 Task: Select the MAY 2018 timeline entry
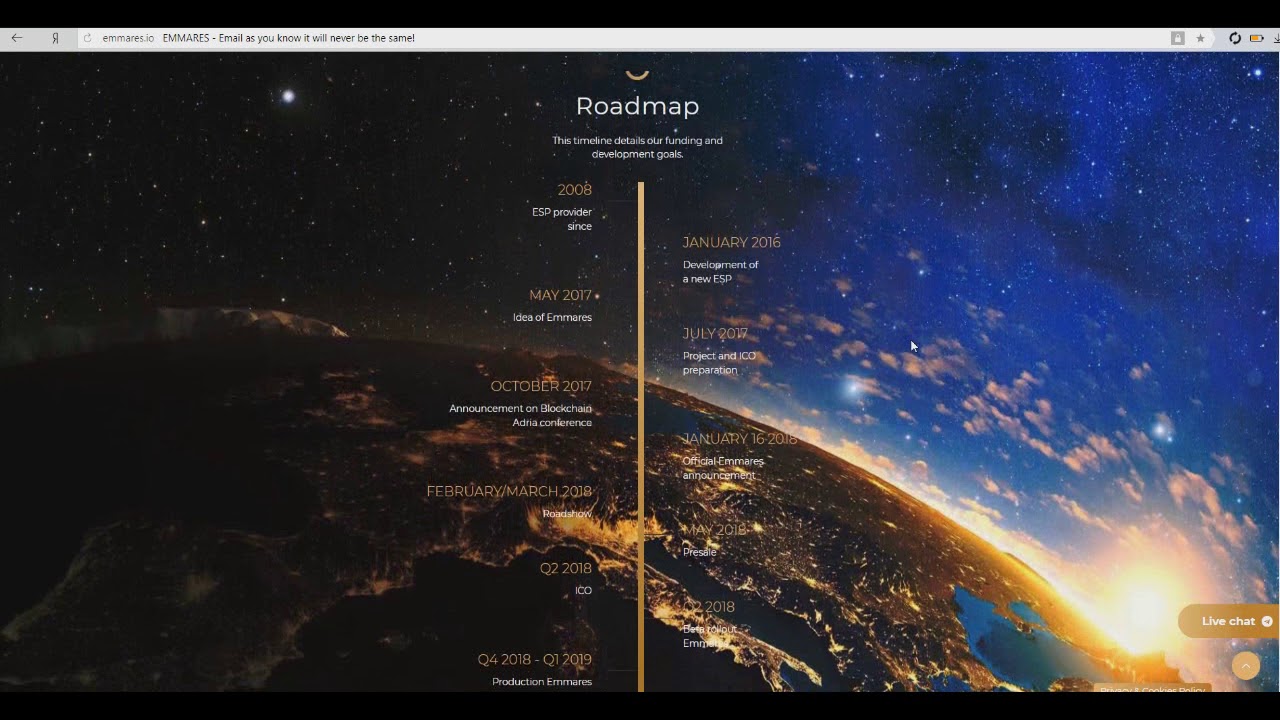click(x=715, y=530)
